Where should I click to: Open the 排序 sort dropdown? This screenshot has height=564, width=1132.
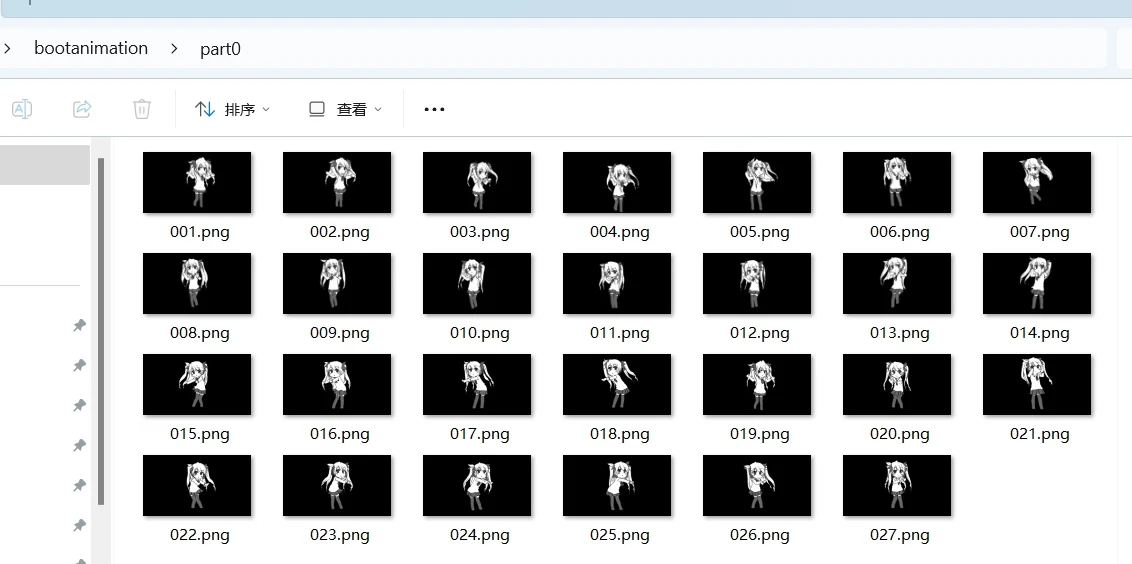pyautogui.click(x=232, y=110)
